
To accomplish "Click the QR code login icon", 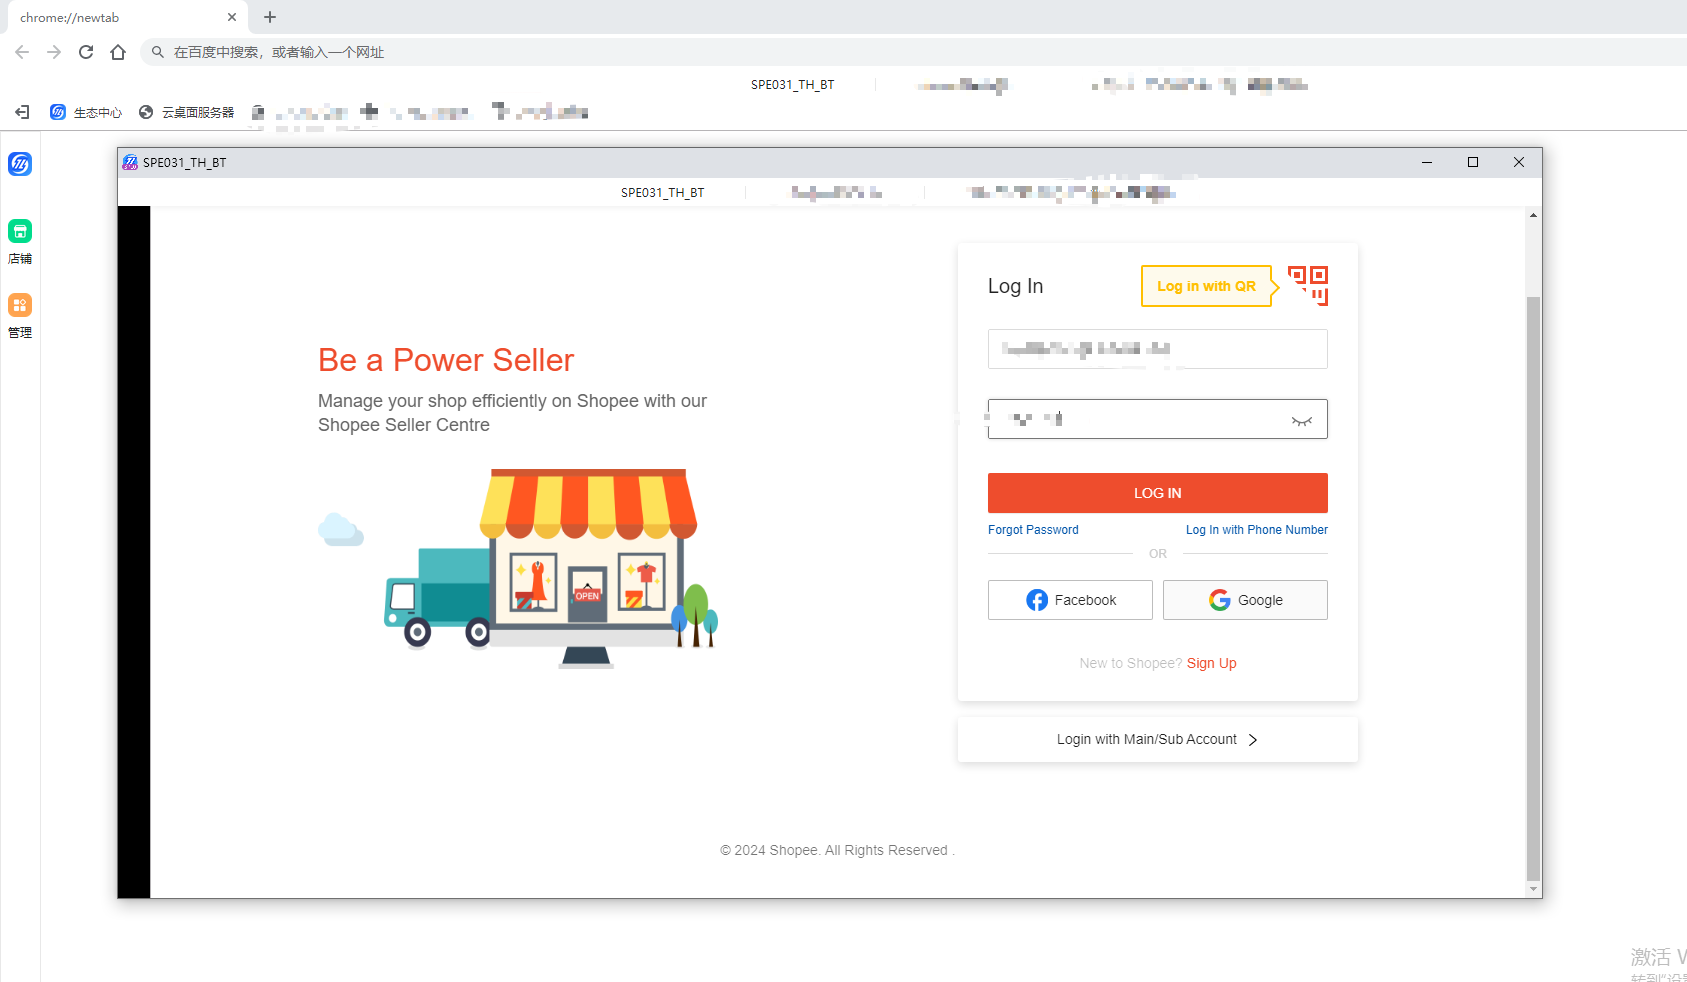I will click(x=1308, y=286).
